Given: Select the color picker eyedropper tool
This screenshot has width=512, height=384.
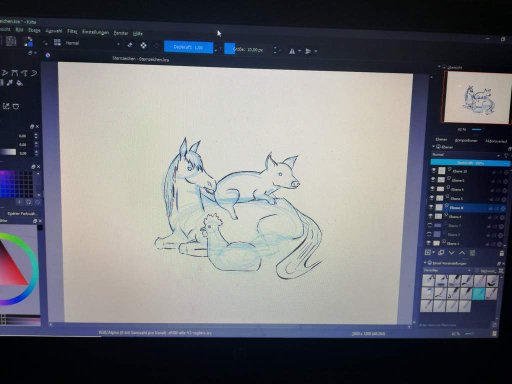Looking at the screenshot, I should (x=10, y=83).
